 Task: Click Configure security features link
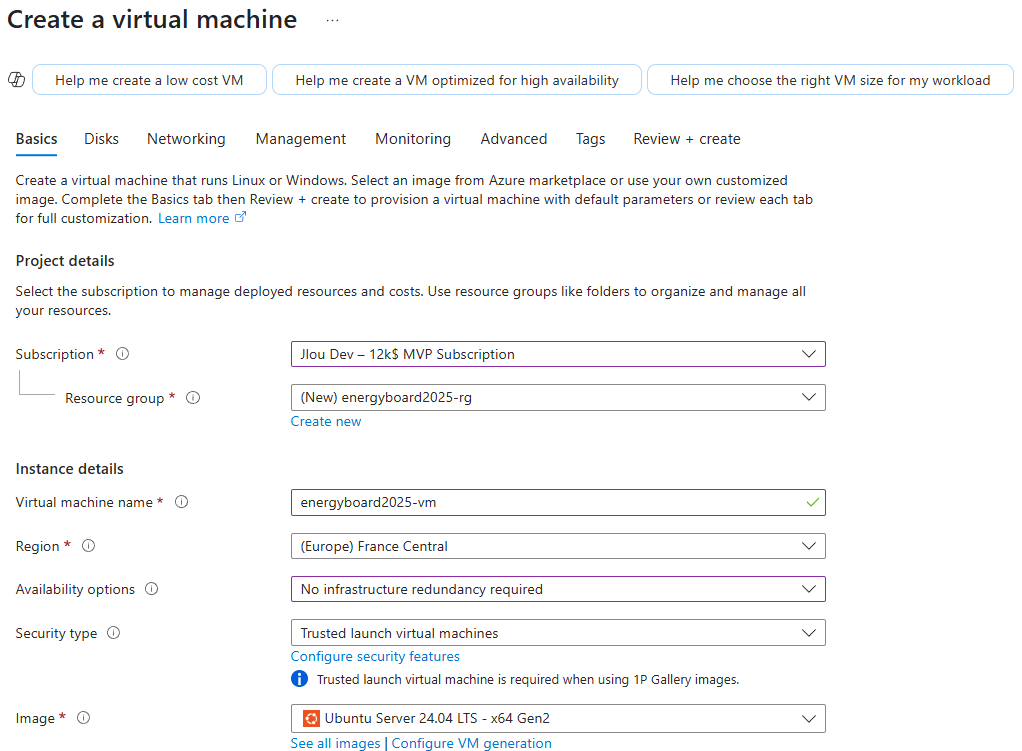pyautogui.click(x=375, y=656)
